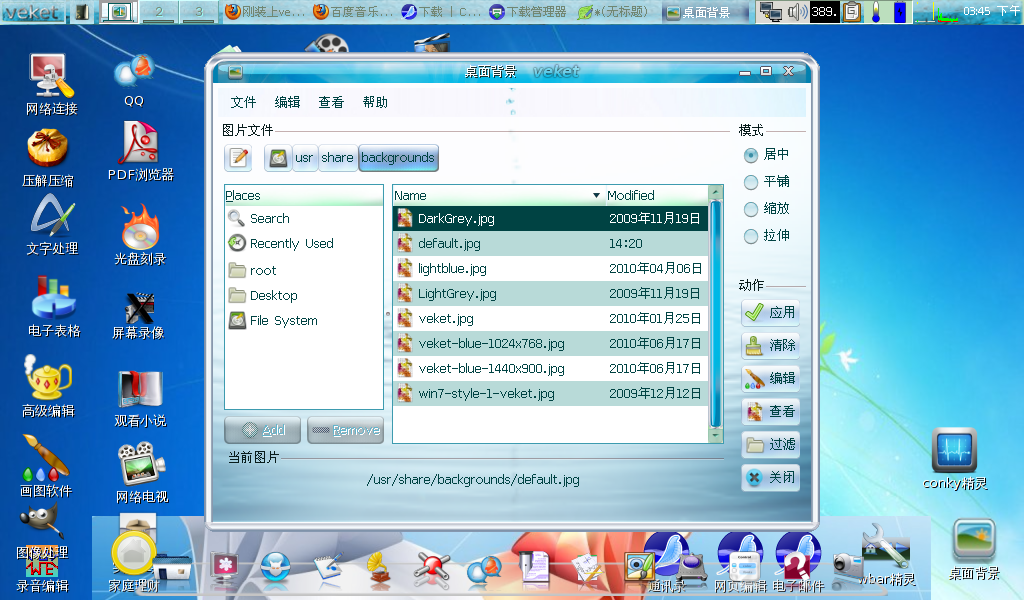
Task: Select the usr path segment
Action: (304, 158)
